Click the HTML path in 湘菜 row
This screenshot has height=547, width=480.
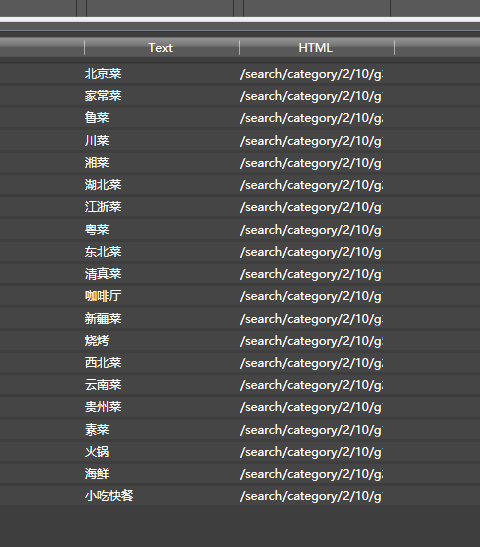click(x=311, y=163)
